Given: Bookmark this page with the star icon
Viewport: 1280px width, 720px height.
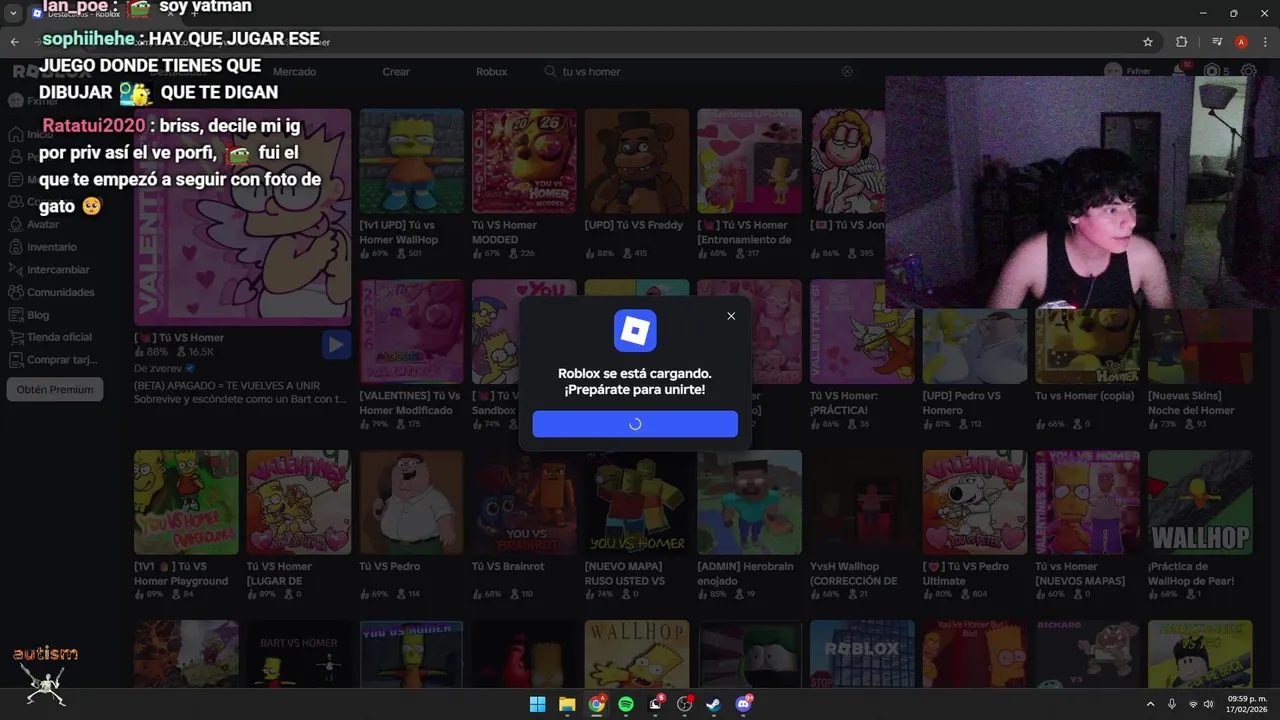Looking at the screenshot, I should click(1148, 42).
